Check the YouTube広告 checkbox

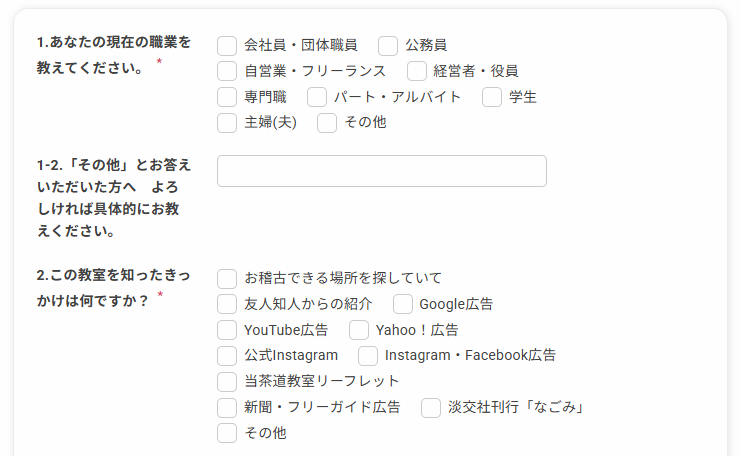[x=227, y=330]
